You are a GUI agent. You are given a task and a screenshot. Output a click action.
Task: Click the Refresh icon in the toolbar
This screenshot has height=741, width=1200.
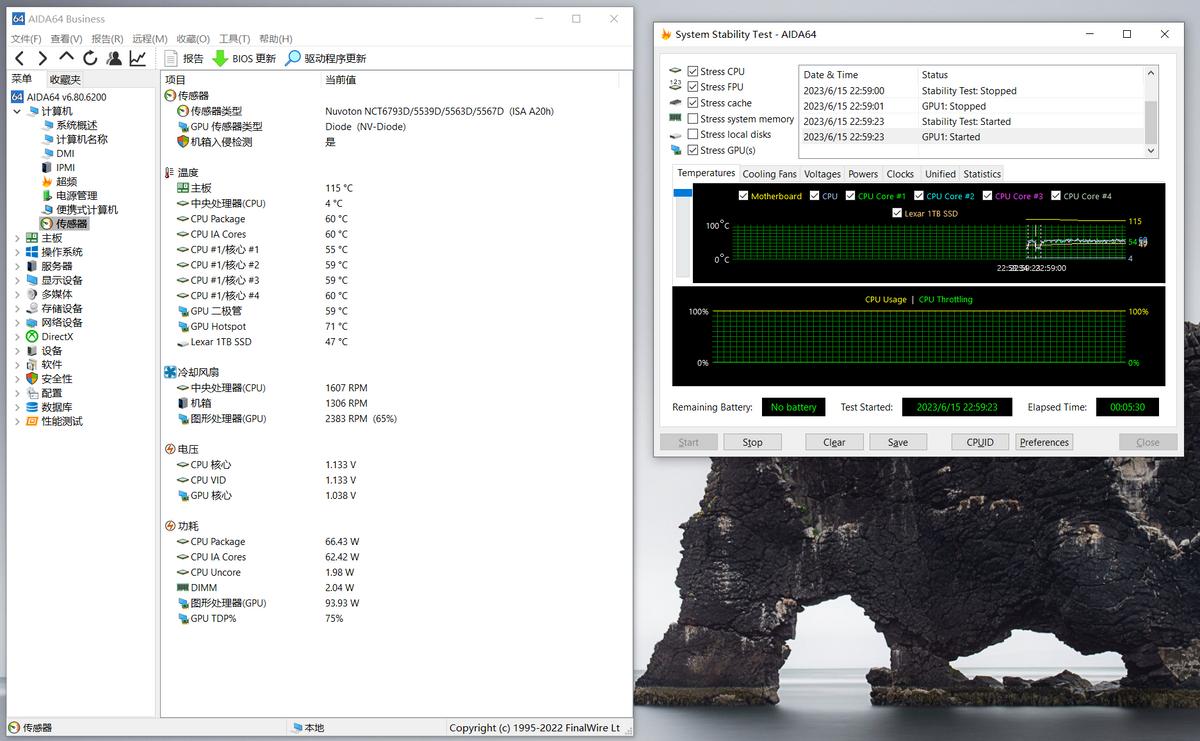tap(90, 58)
